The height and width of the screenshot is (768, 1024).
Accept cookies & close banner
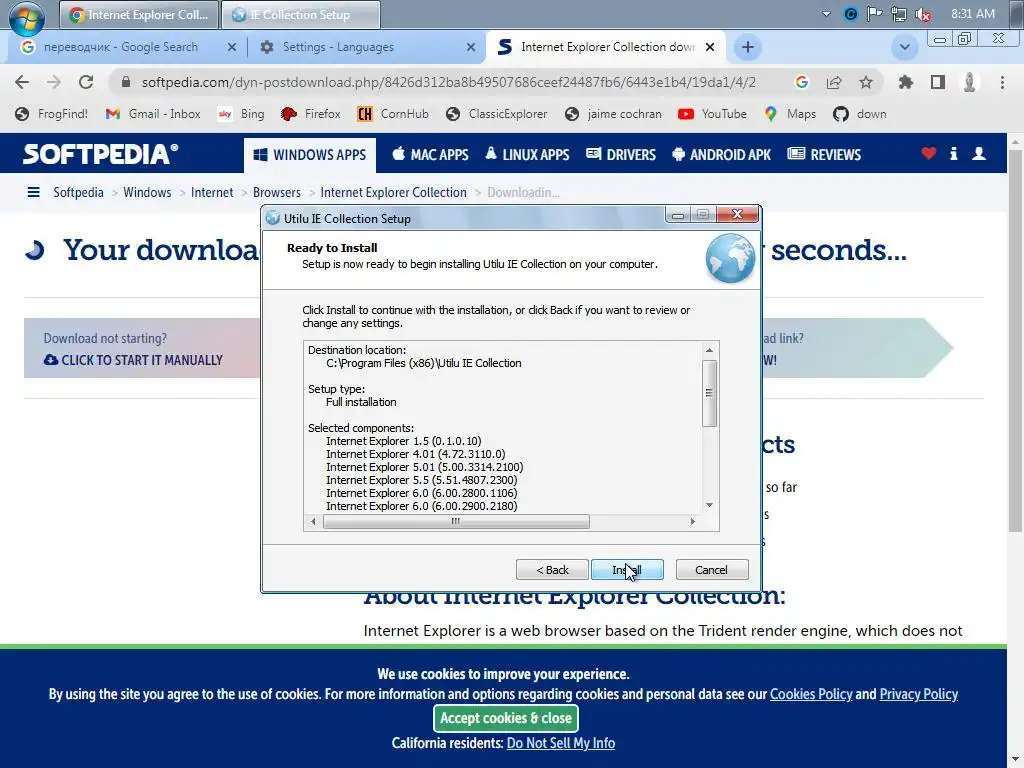tap(505, 718)
